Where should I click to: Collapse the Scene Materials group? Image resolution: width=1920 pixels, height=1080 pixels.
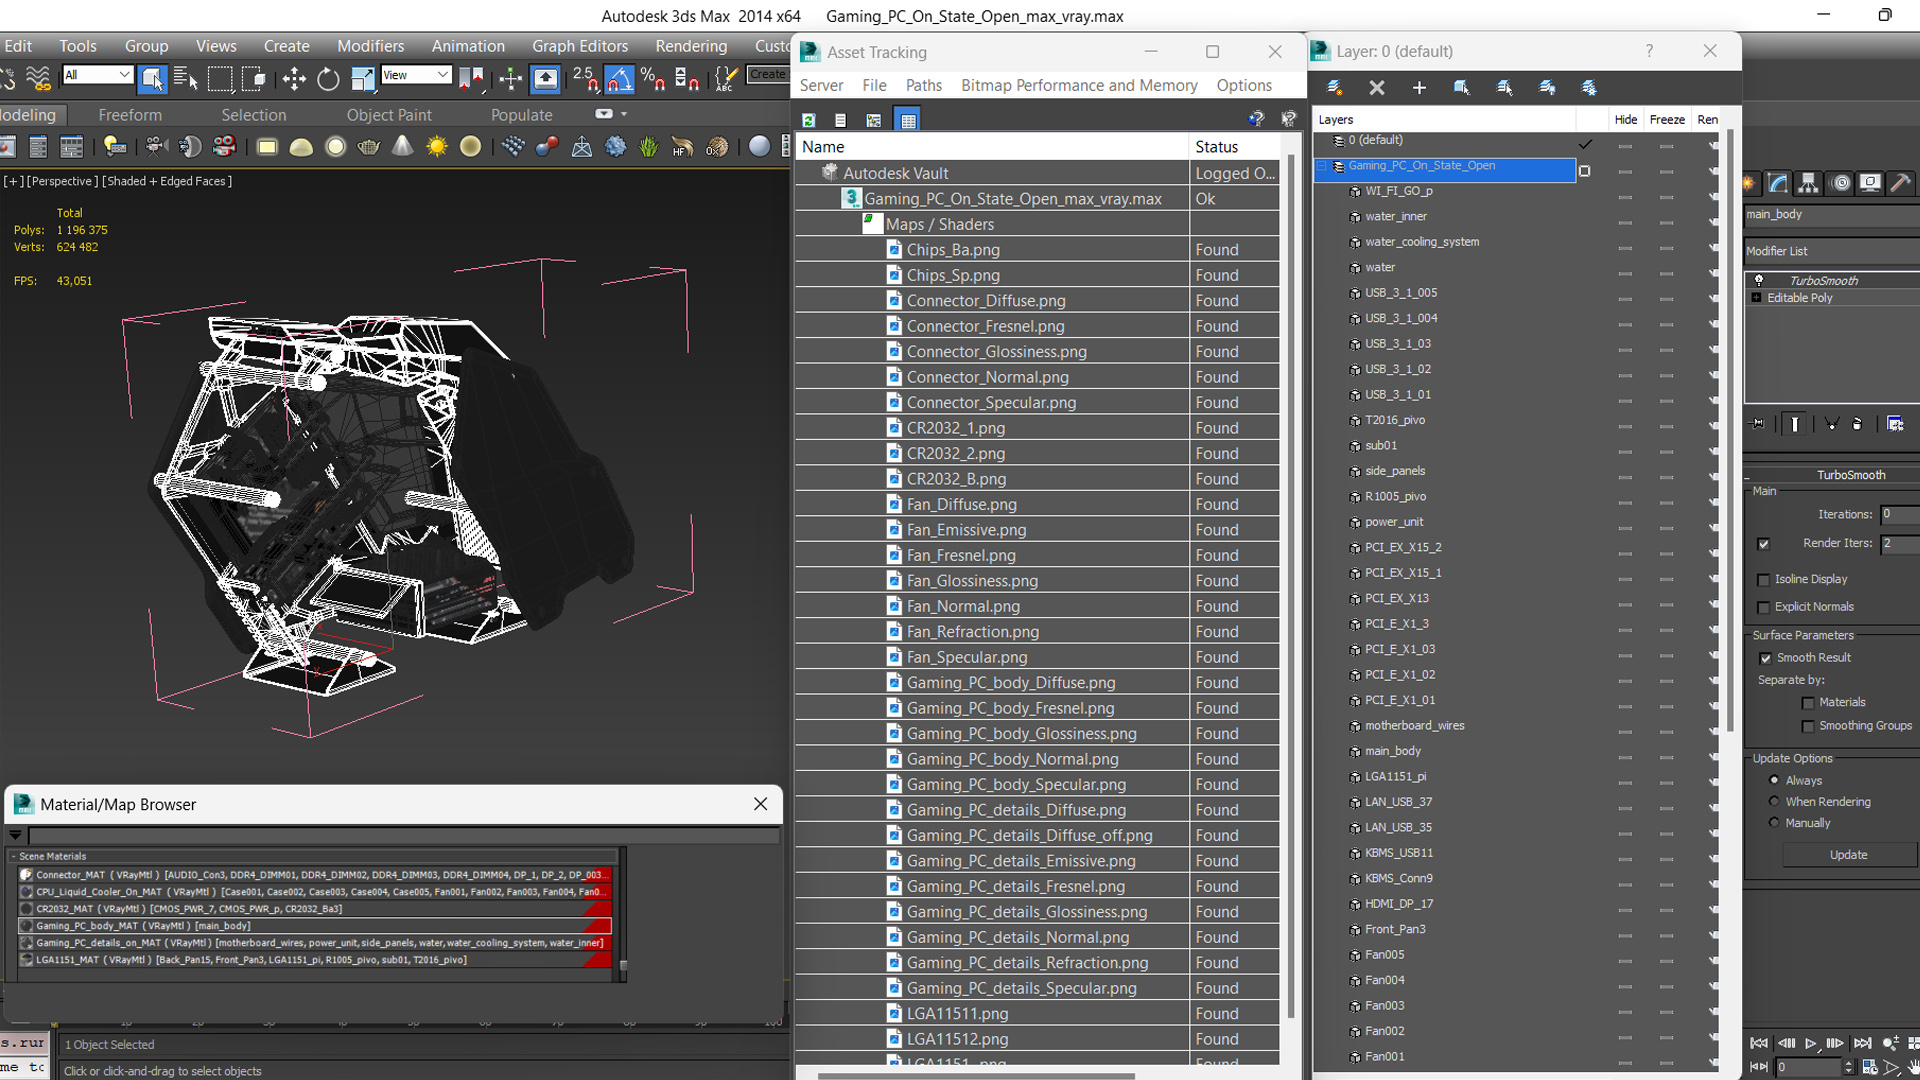tap(14, 856)
